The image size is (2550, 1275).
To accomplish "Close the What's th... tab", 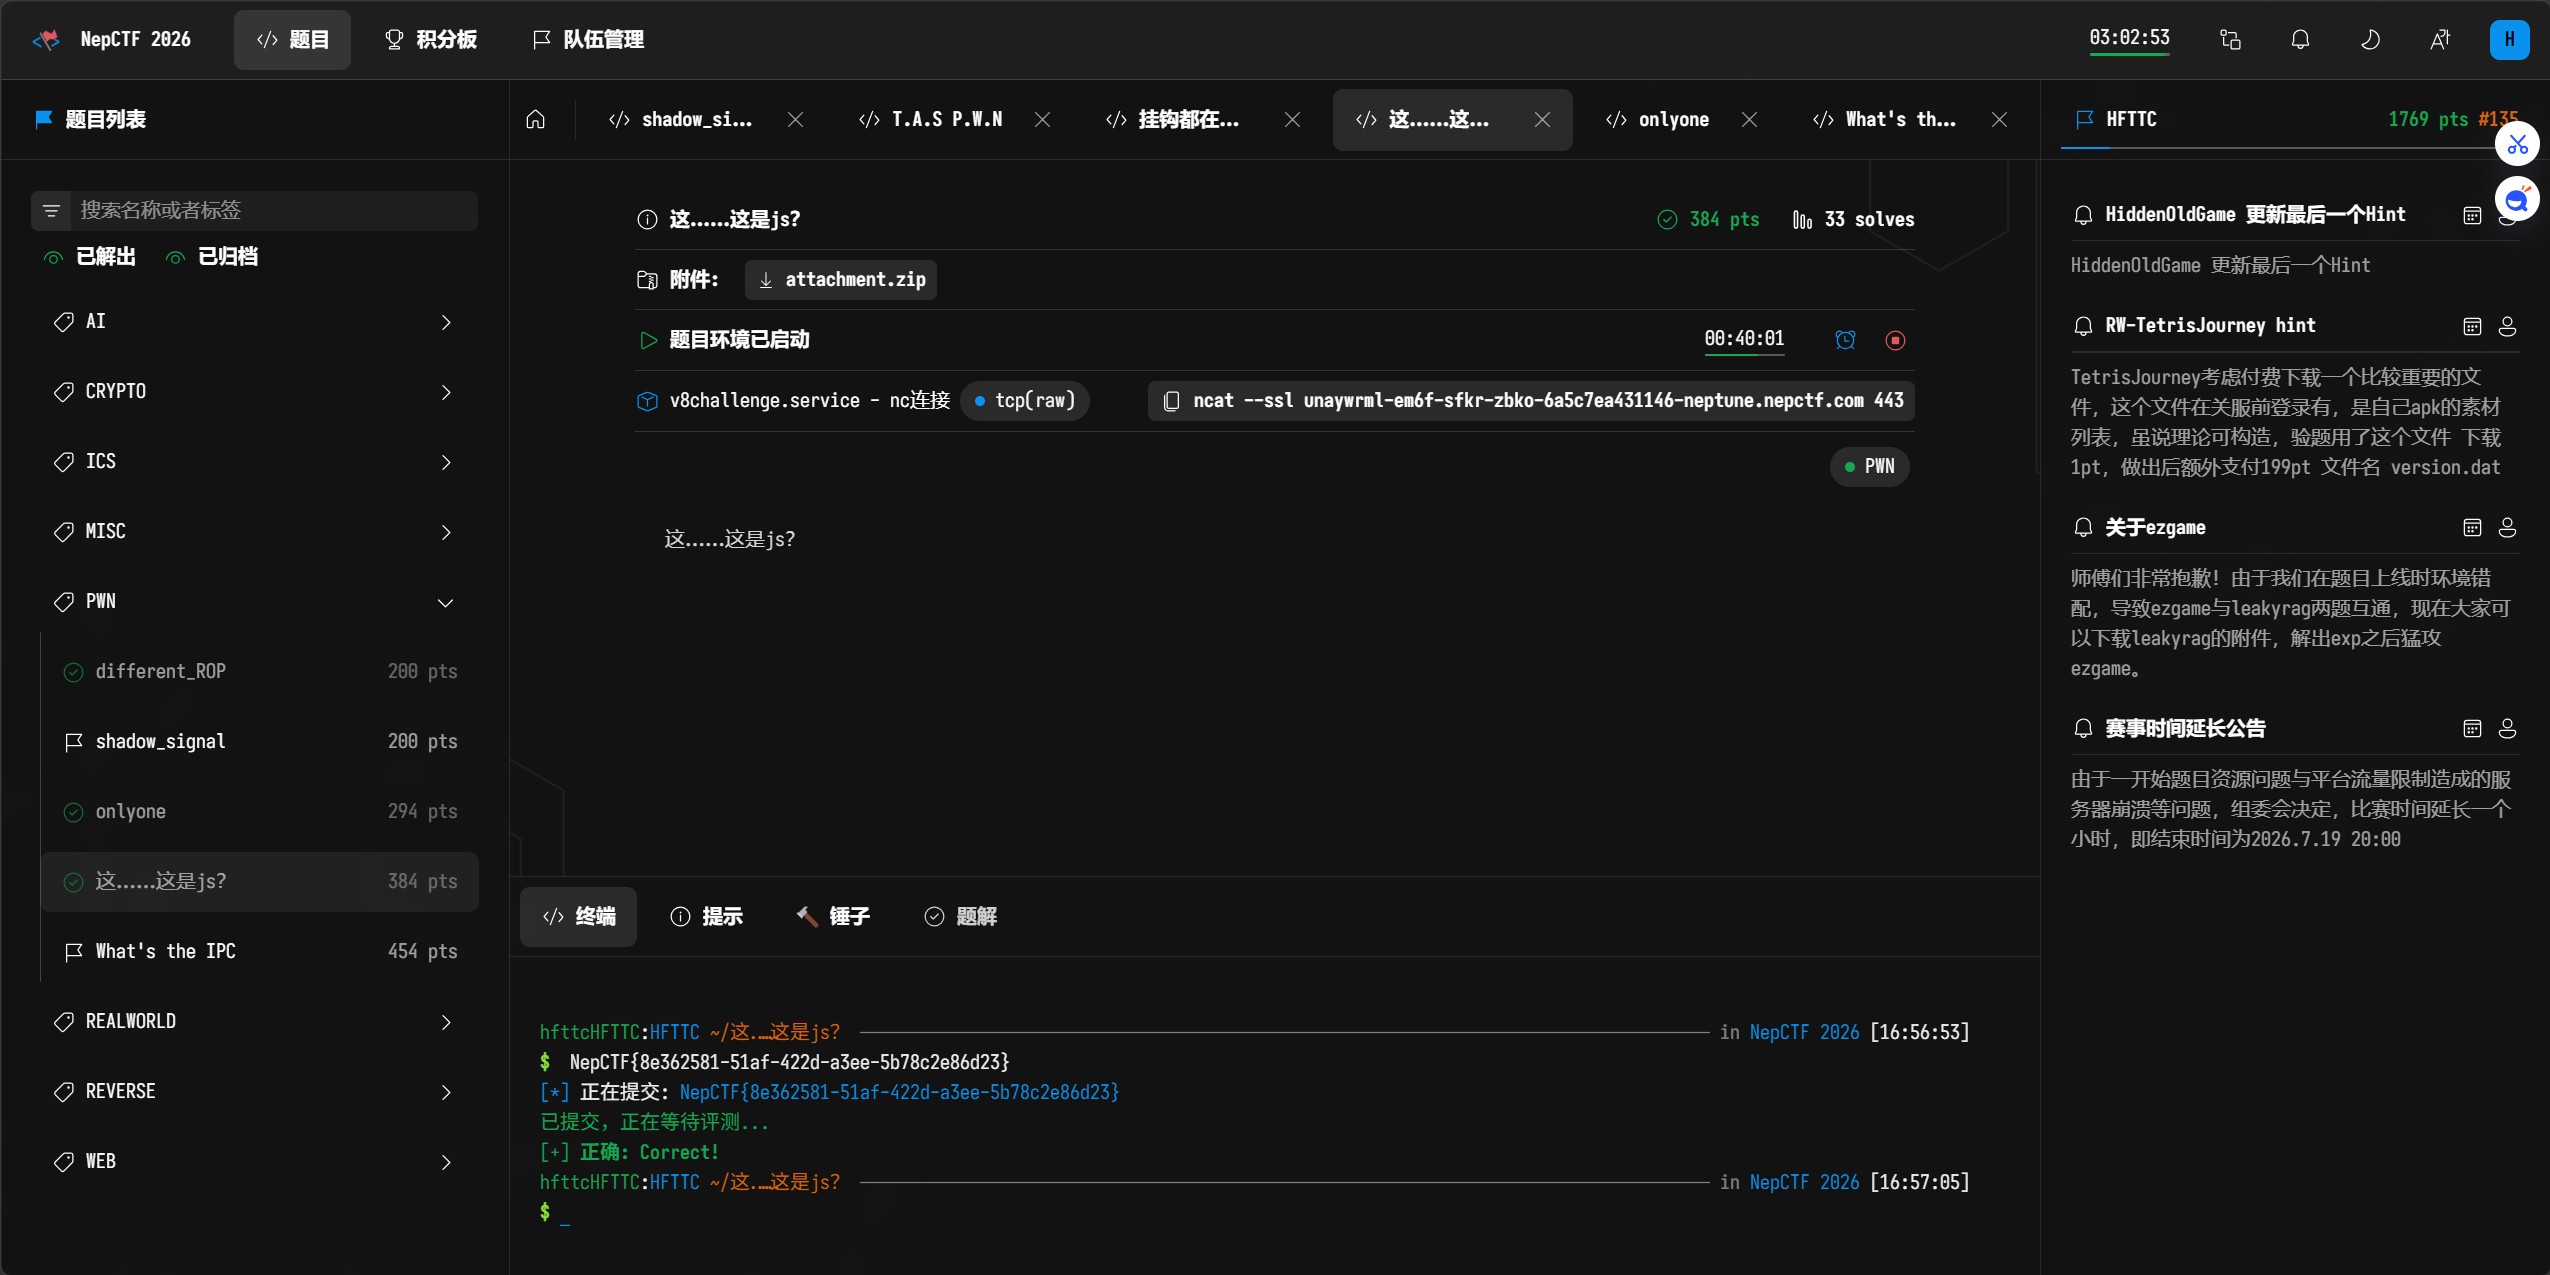I will (1999, 120).
